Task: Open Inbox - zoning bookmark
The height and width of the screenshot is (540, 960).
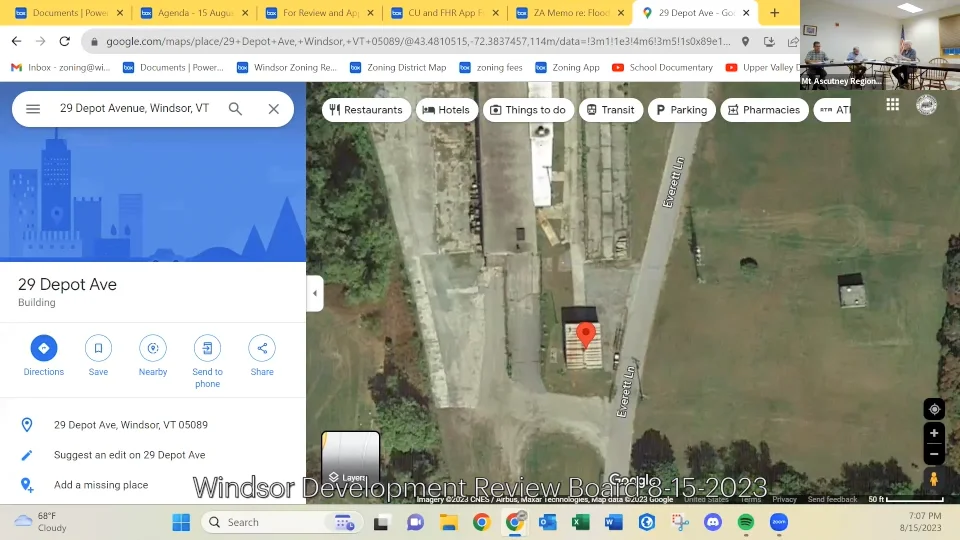Action: [x=61, y=67]
